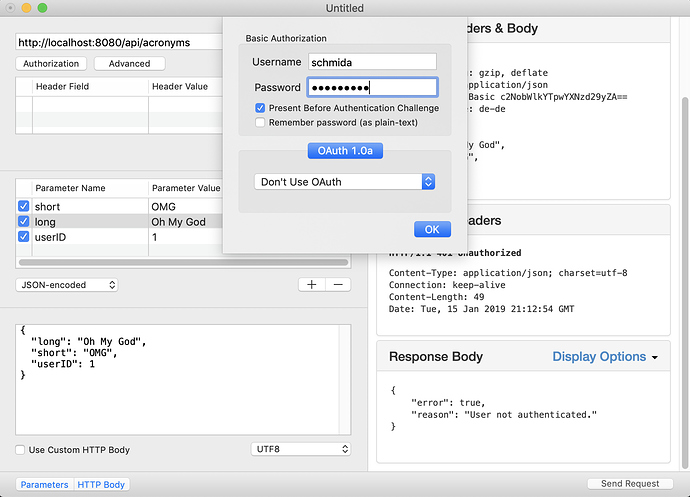The width and height of the screenshot is (690, 497).
Task: Click the Response Body heading
Action: pos(436,357)
